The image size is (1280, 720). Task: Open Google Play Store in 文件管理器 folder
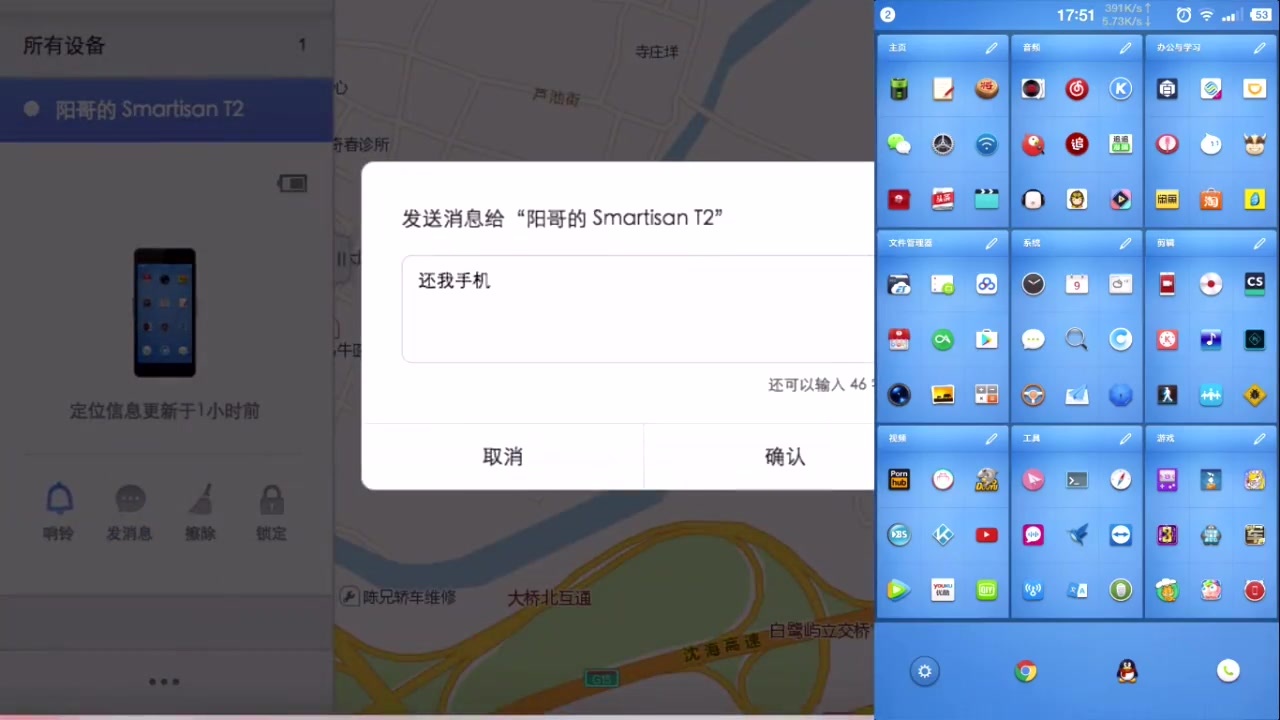[987, 340]
